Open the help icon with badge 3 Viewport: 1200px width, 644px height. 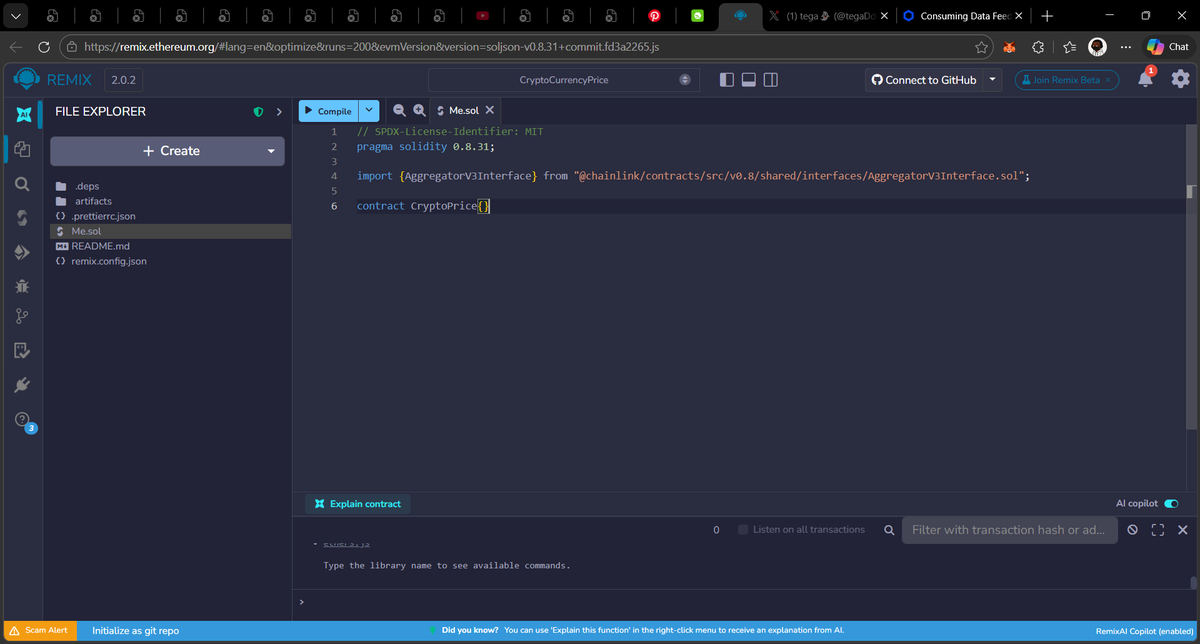tap(24, 421)
